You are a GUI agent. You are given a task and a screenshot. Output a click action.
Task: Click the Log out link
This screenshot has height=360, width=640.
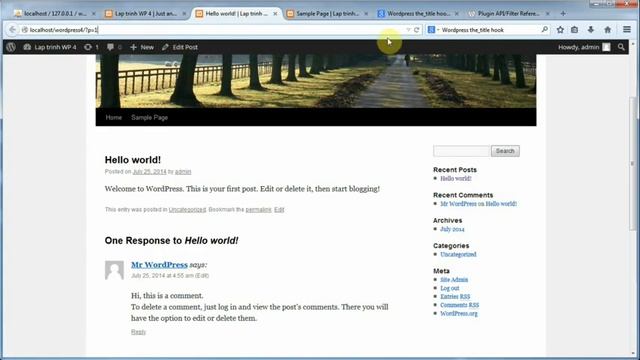[x=449, y=288]
